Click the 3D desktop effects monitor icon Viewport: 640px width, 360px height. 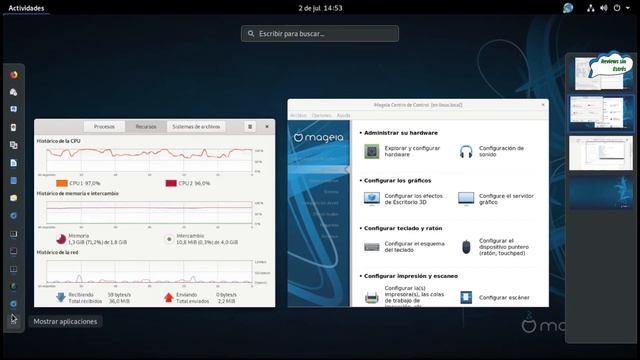coord(371,199)
